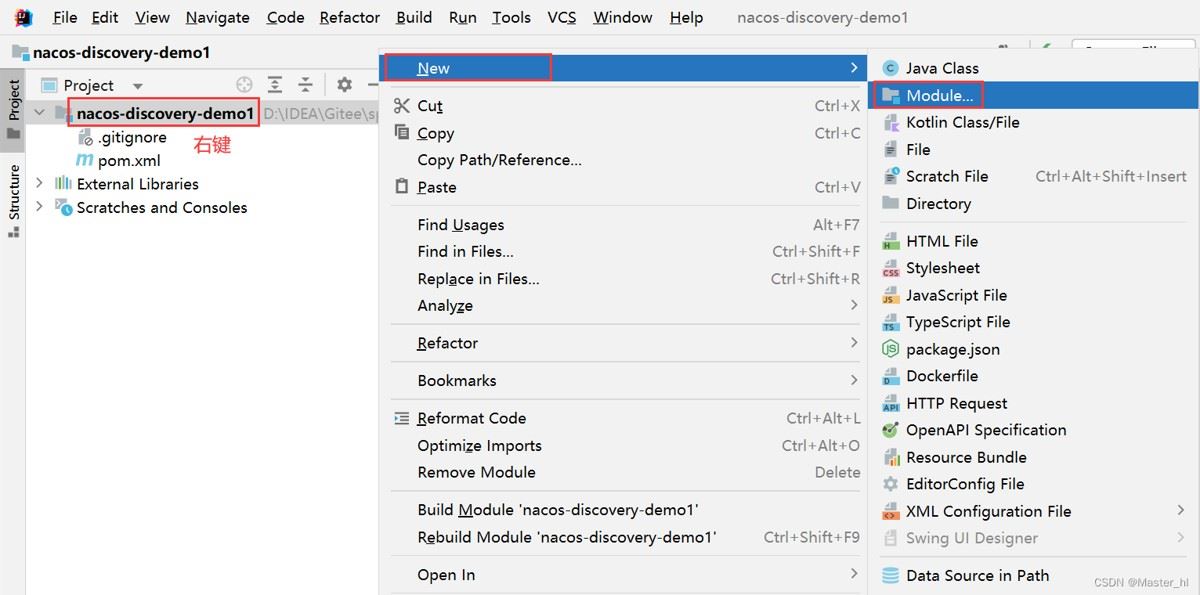Viewport: 1200px width, 595px height.
Task: Expand the Refactor submenu arrow in context menu
Action: pos(854,342)
